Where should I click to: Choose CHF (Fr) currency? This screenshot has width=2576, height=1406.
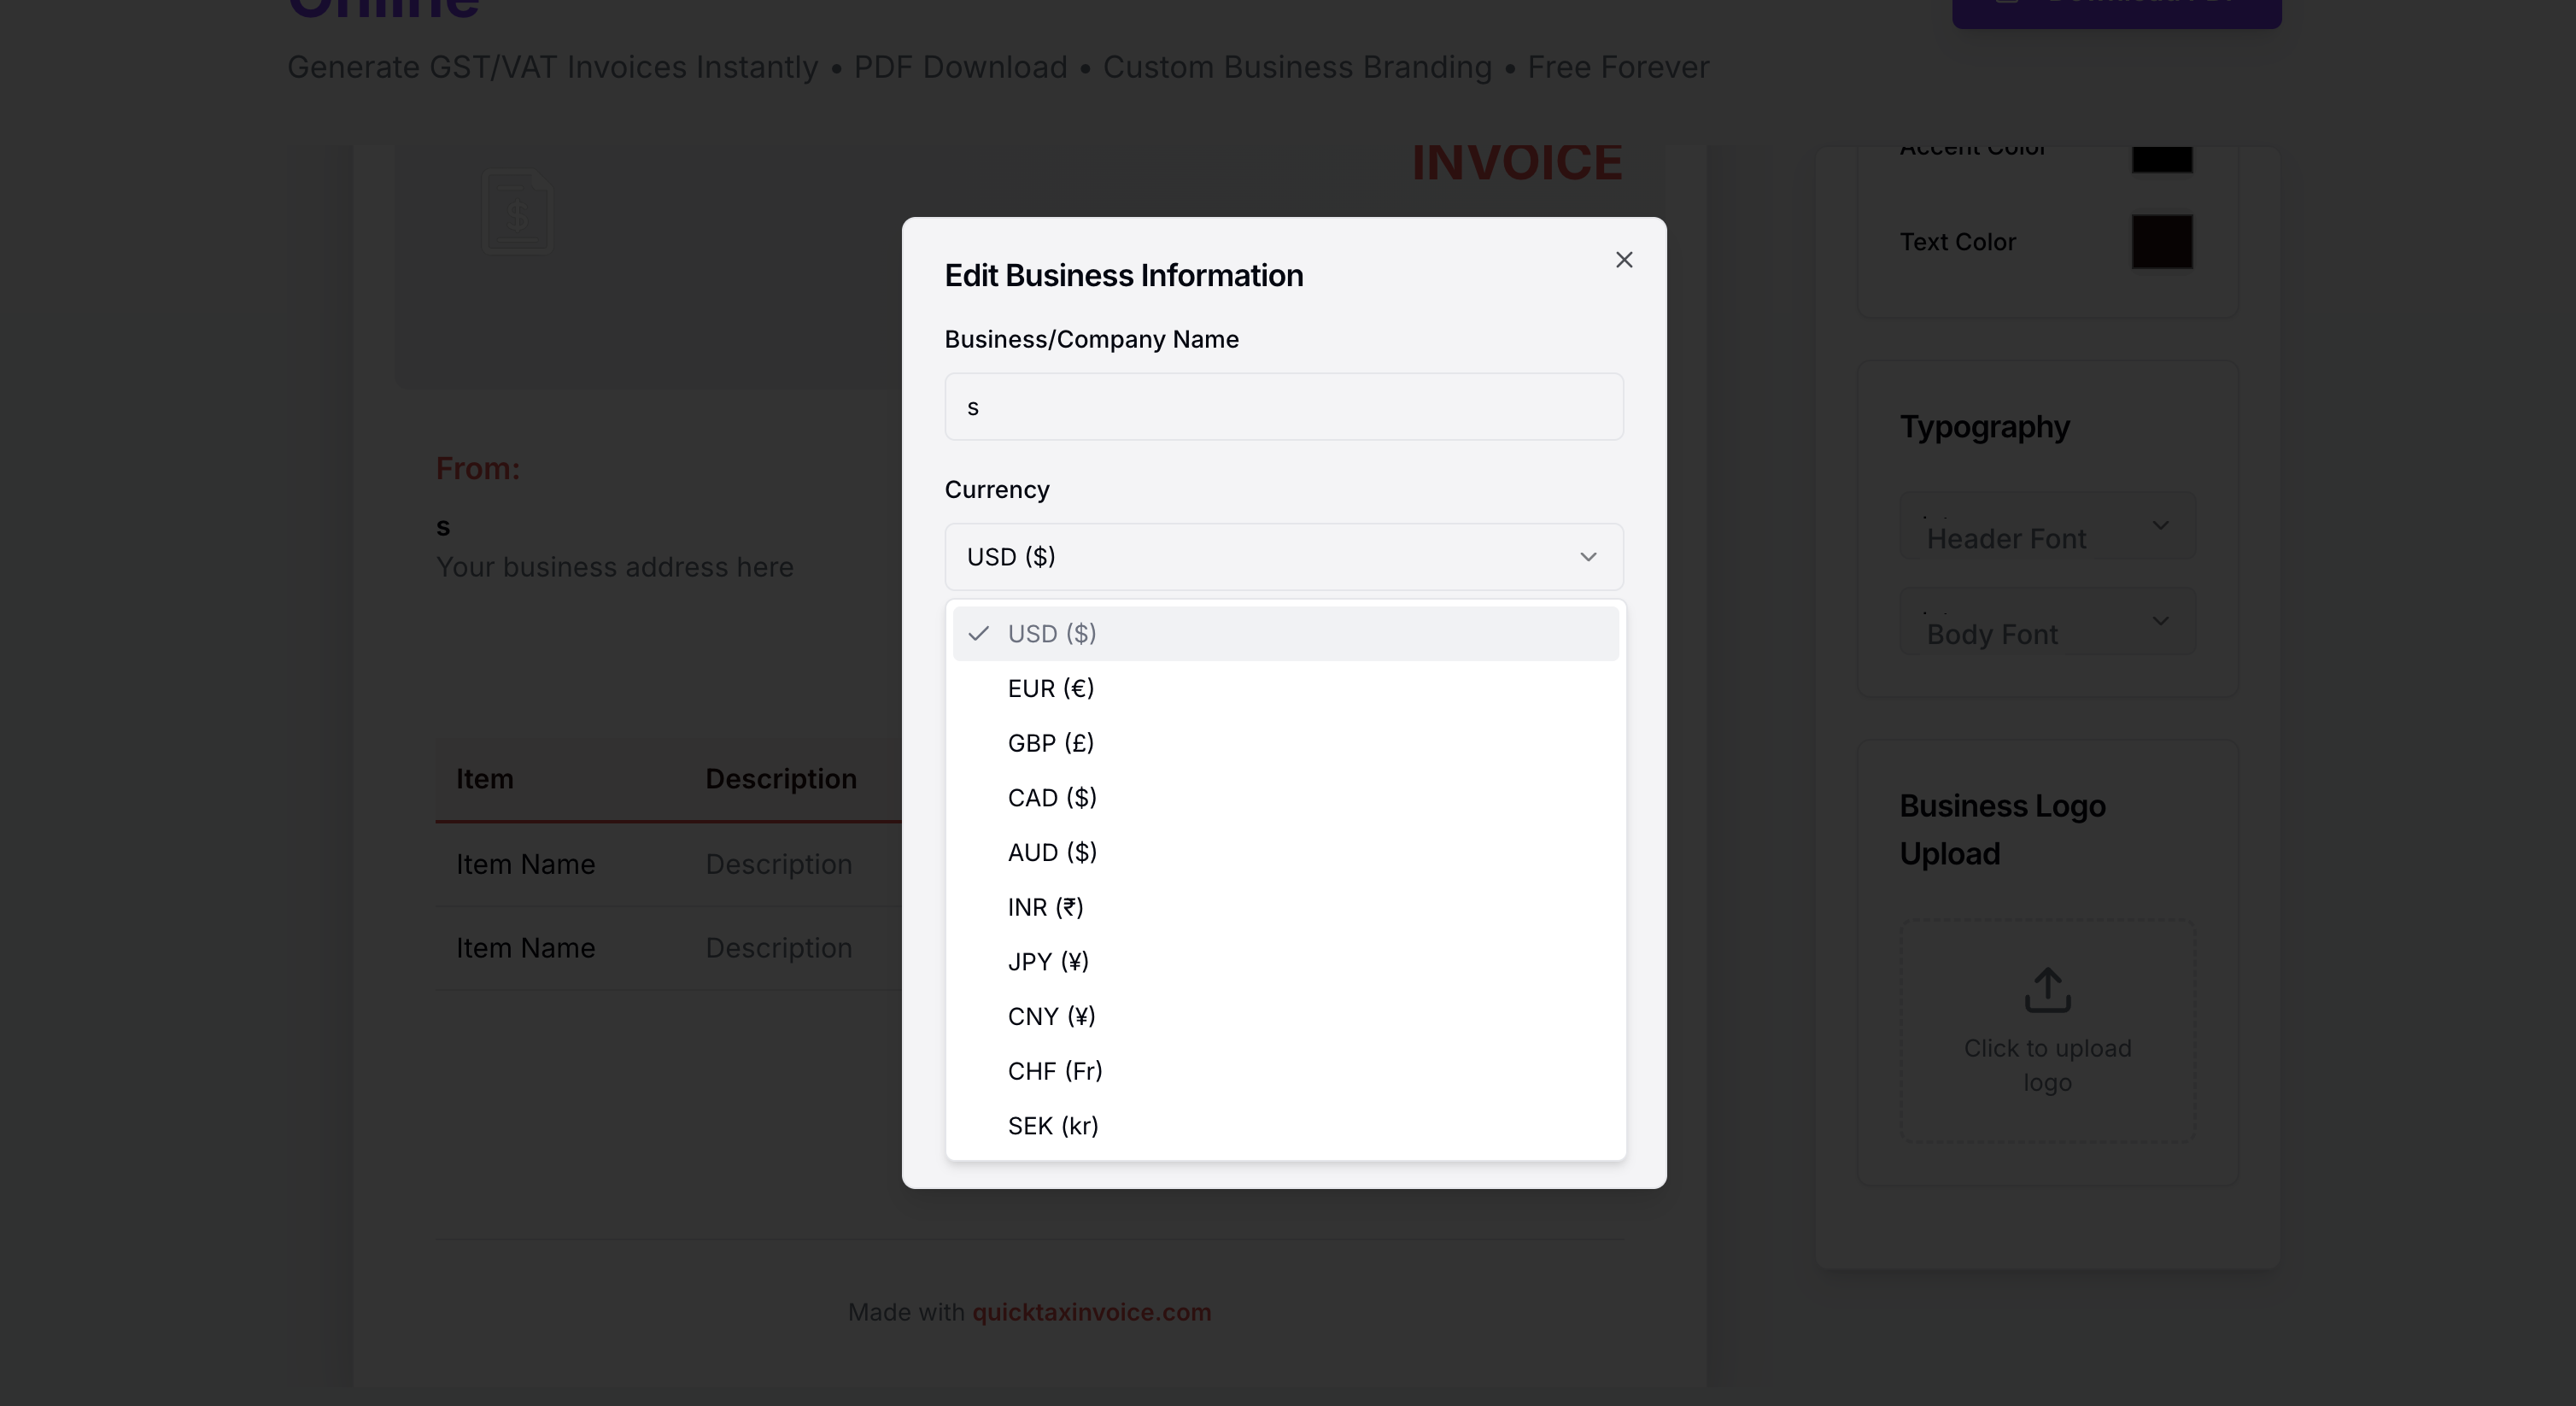pyautogui.click(x=1285, y=1071)
